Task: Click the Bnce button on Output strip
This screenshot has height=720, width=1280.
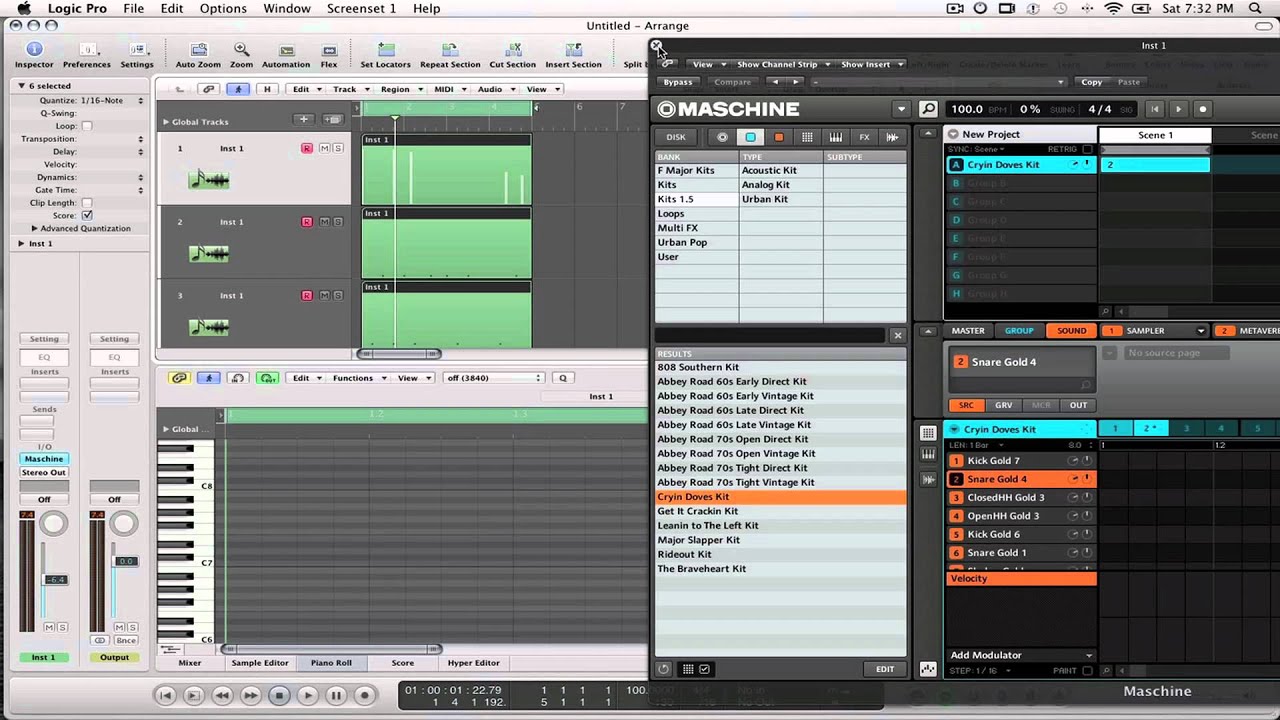Action: point(125,640)
